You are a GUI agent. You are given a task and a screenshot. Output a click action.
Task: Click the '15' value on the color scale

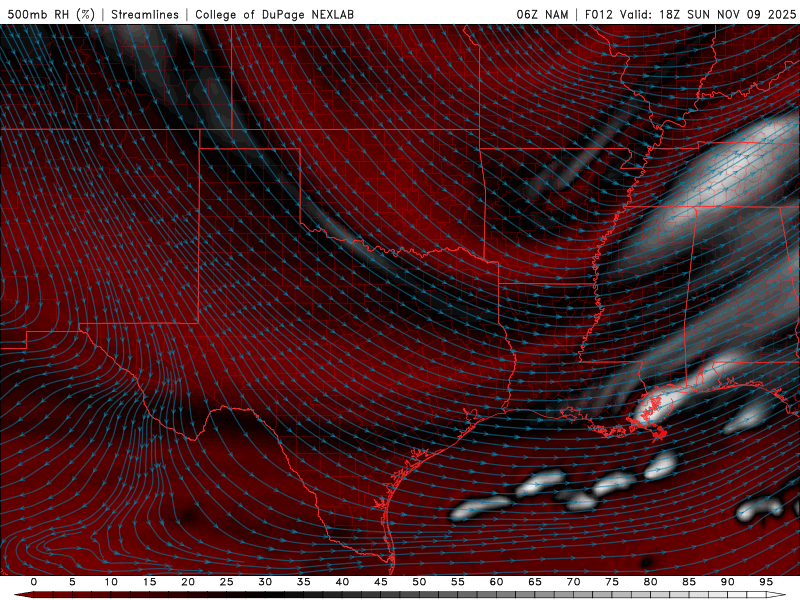(x=149, y=582)
